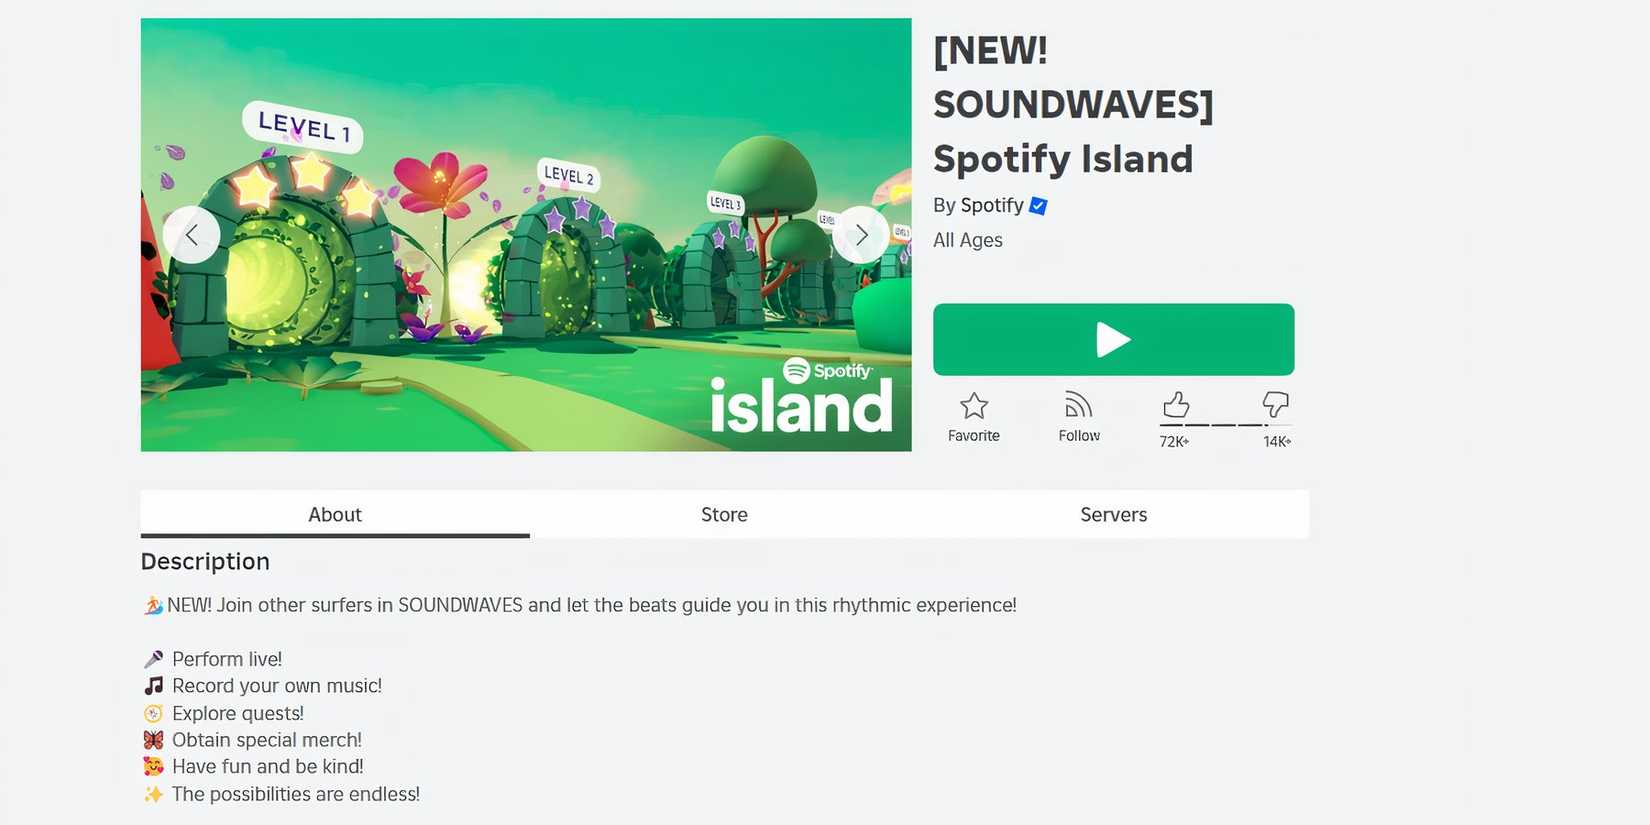Open the Spotify creator link
Screen dimensions: 1650x825
992,205
